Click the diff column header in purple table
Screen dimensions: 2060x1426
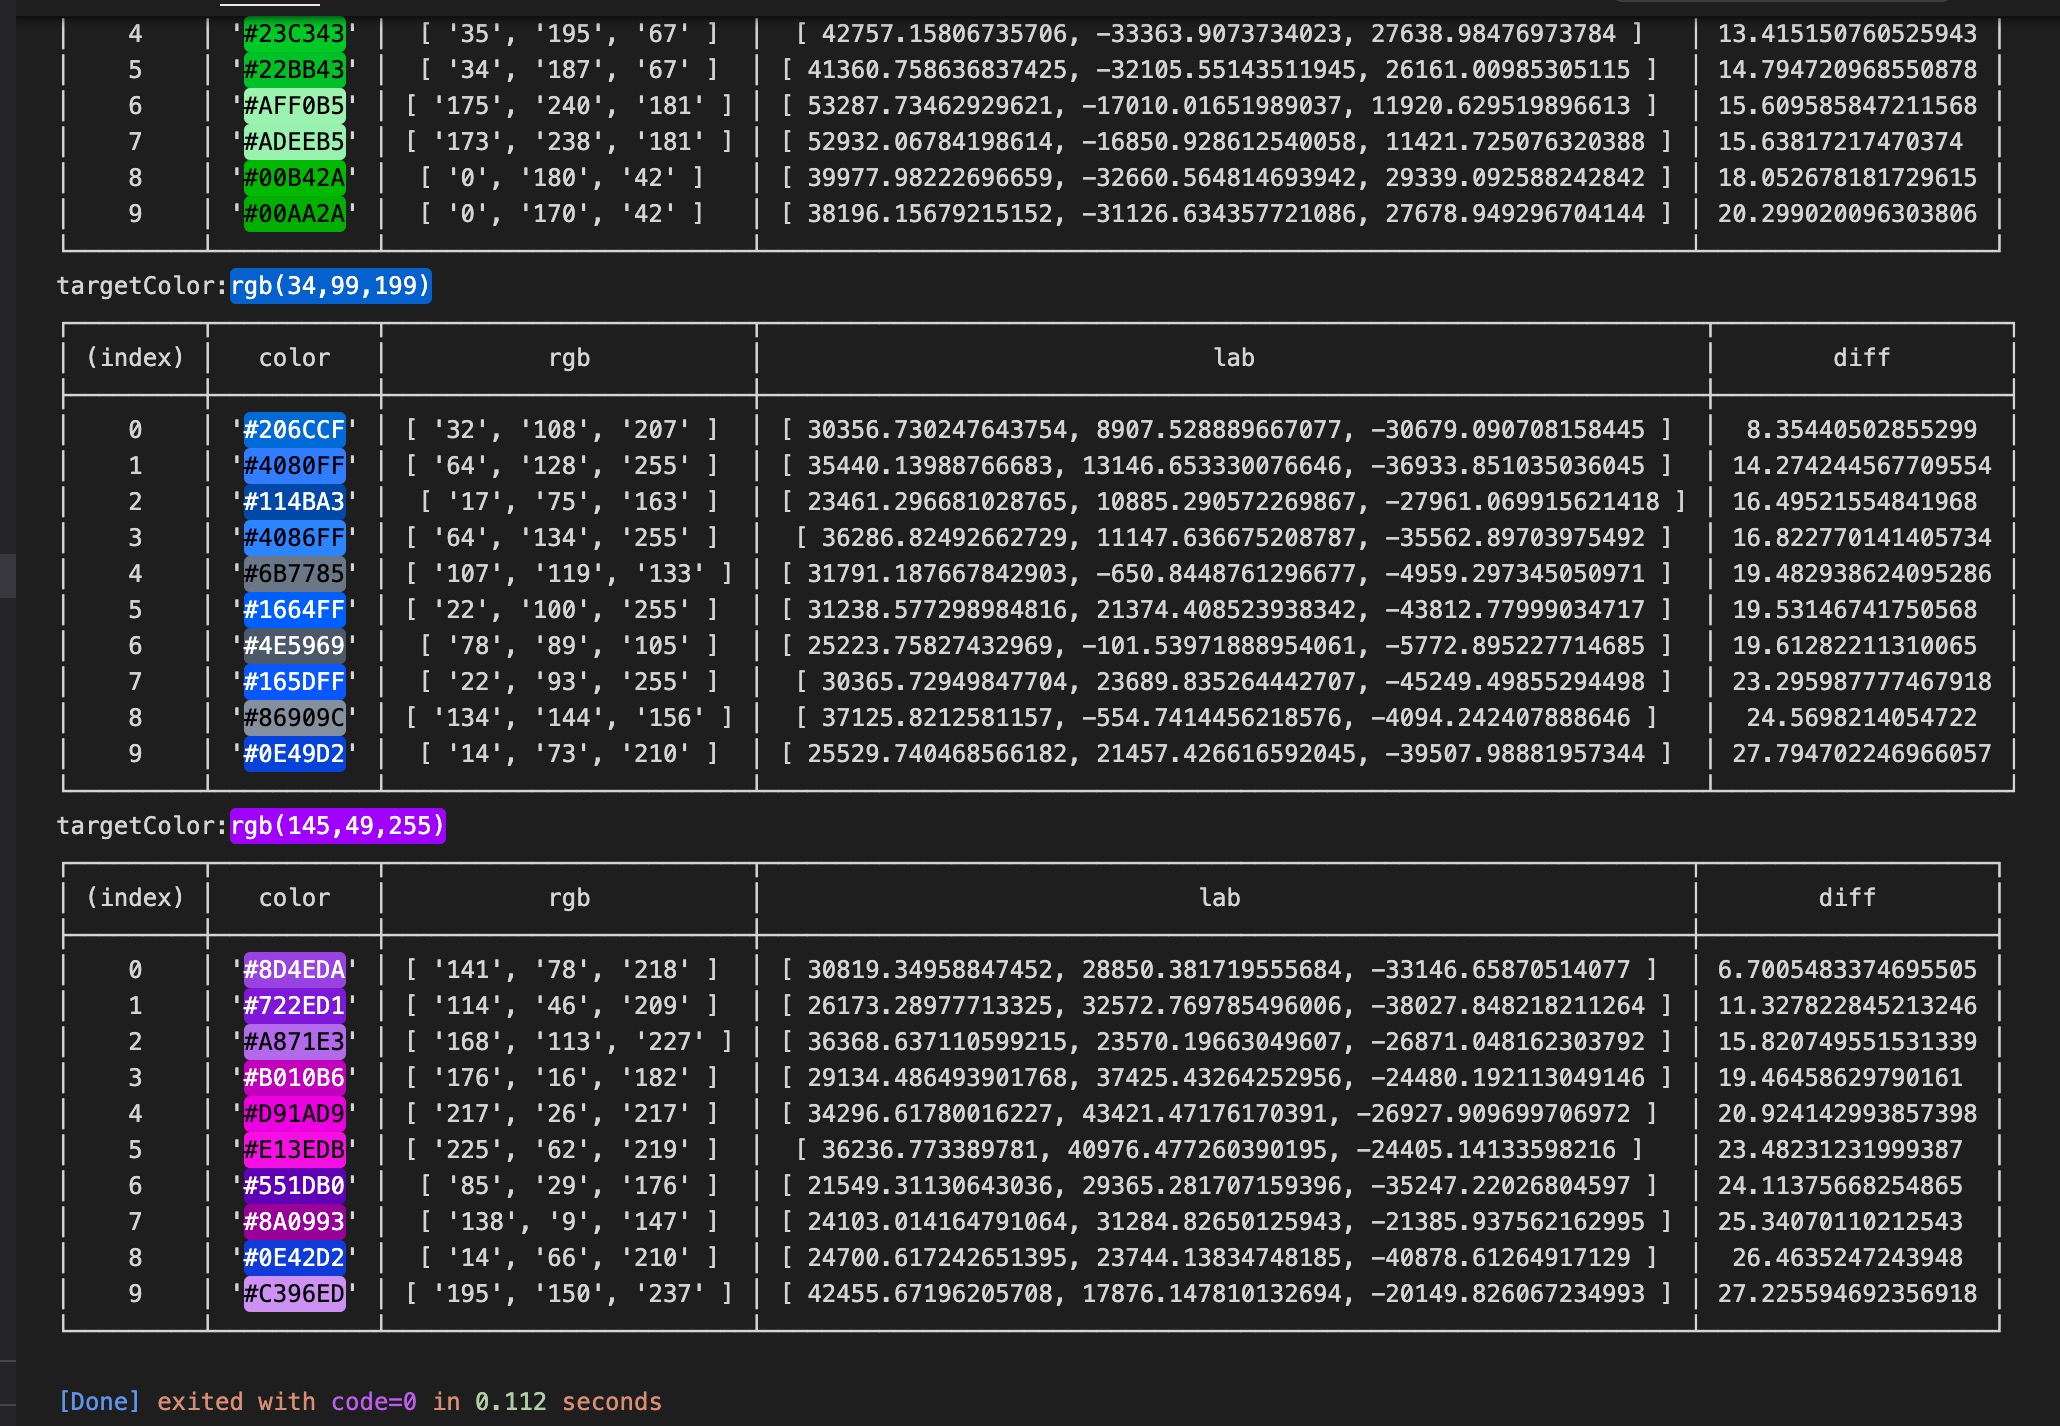click(x=1847, y=898)
